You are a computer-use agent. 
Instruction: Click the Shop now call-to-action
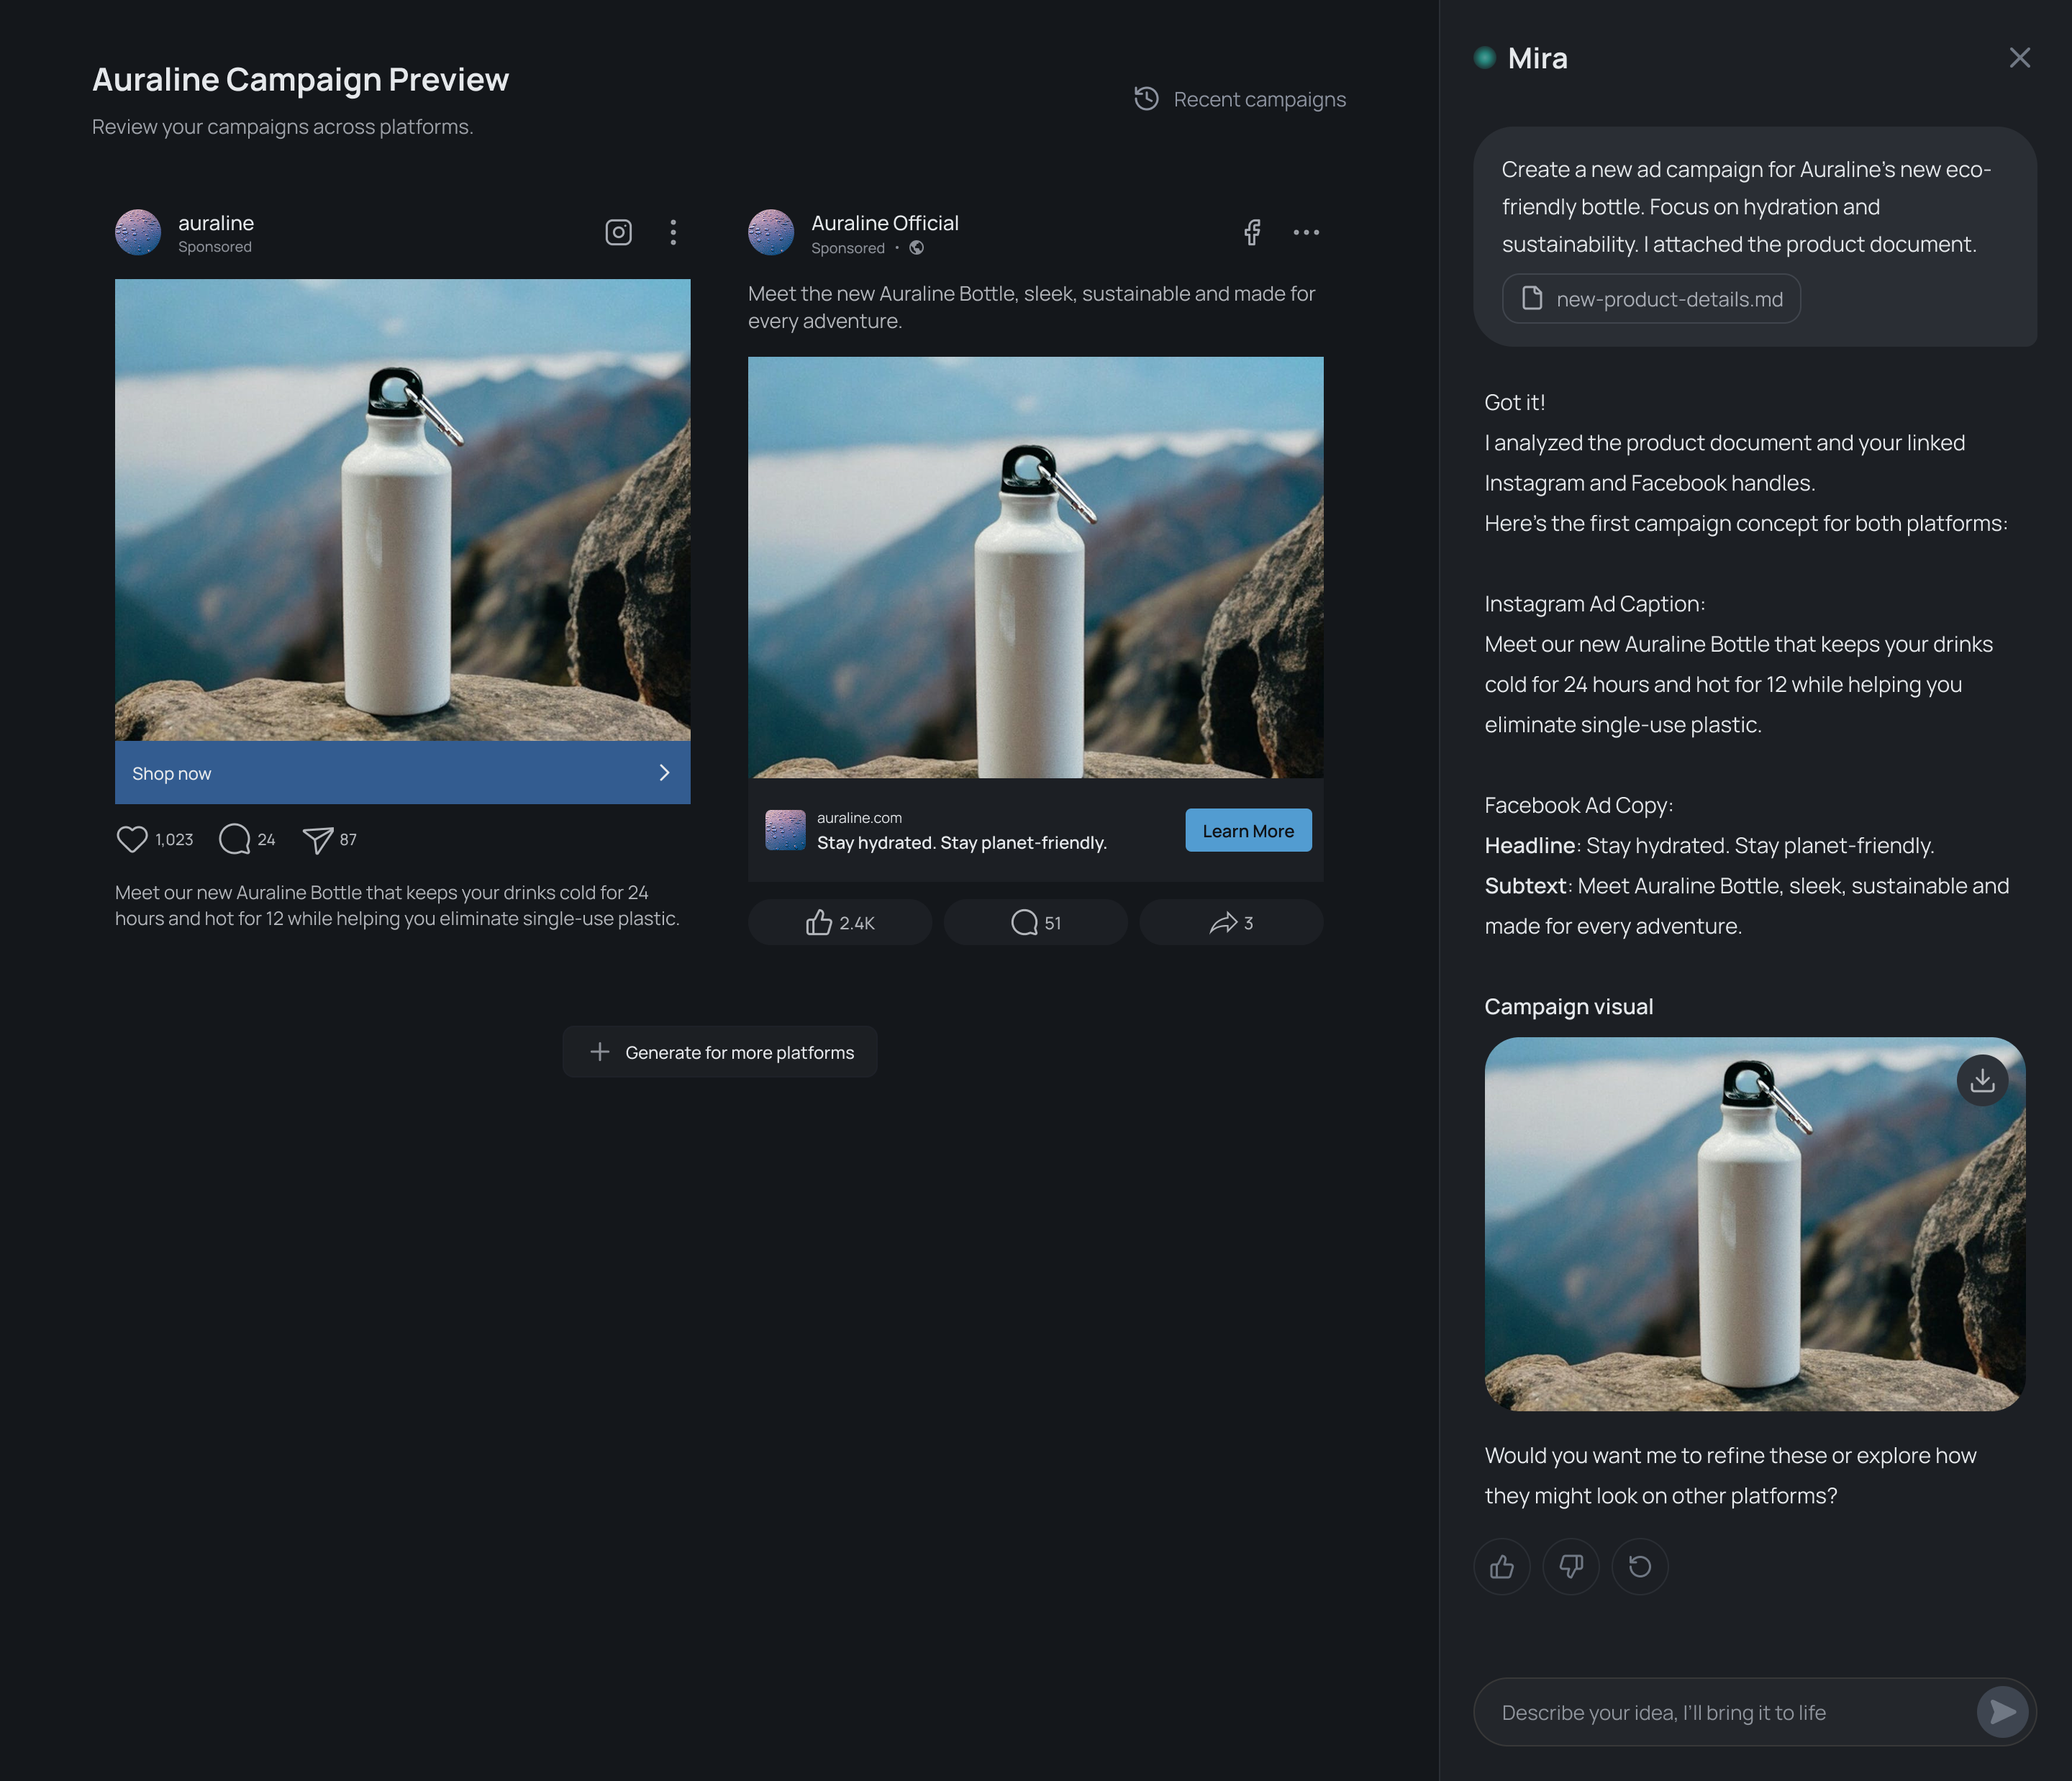[171, 772]
